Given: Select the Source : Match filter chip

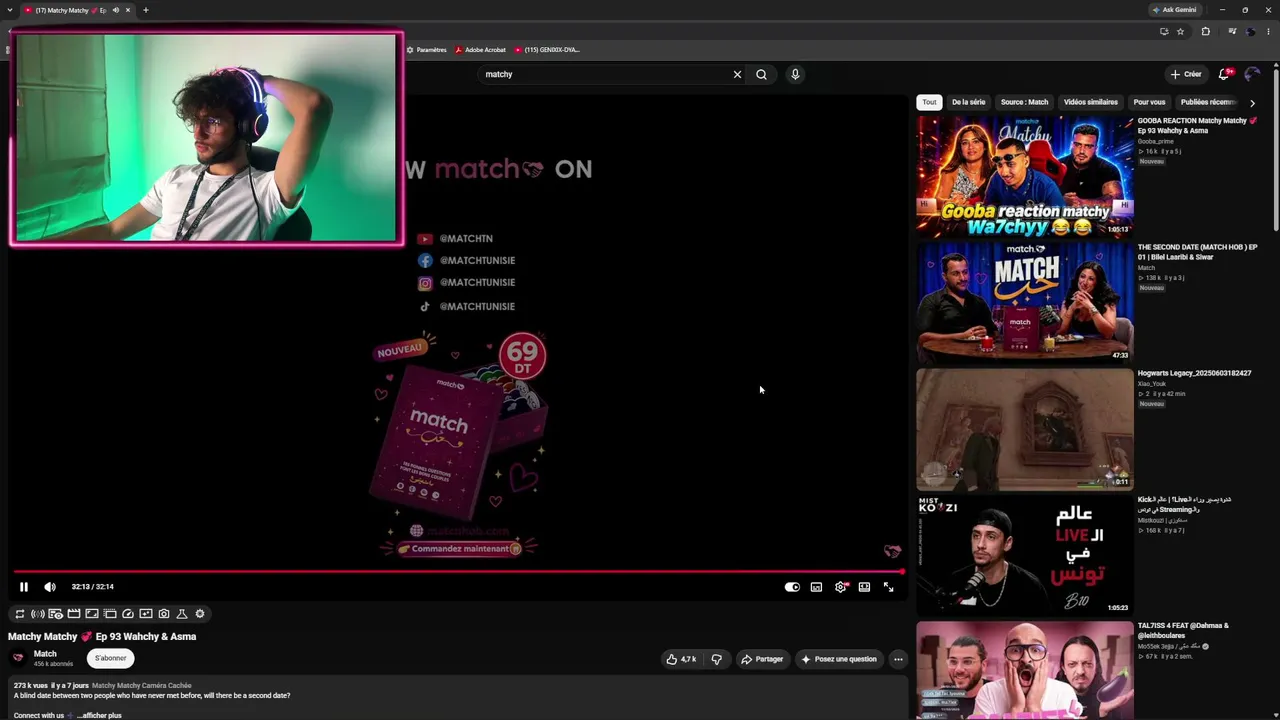Looking at the screenshot, I should 1024,102.
